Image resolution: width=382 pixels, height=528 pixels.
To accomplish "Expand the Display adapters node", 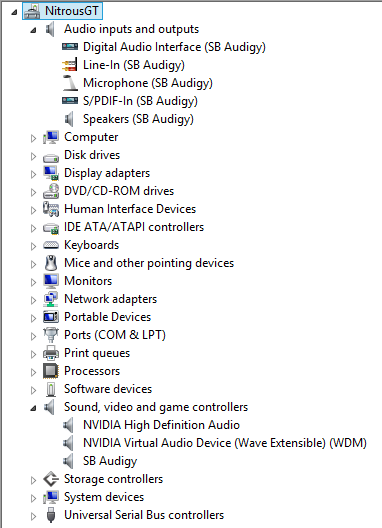I will coord(33,174).
